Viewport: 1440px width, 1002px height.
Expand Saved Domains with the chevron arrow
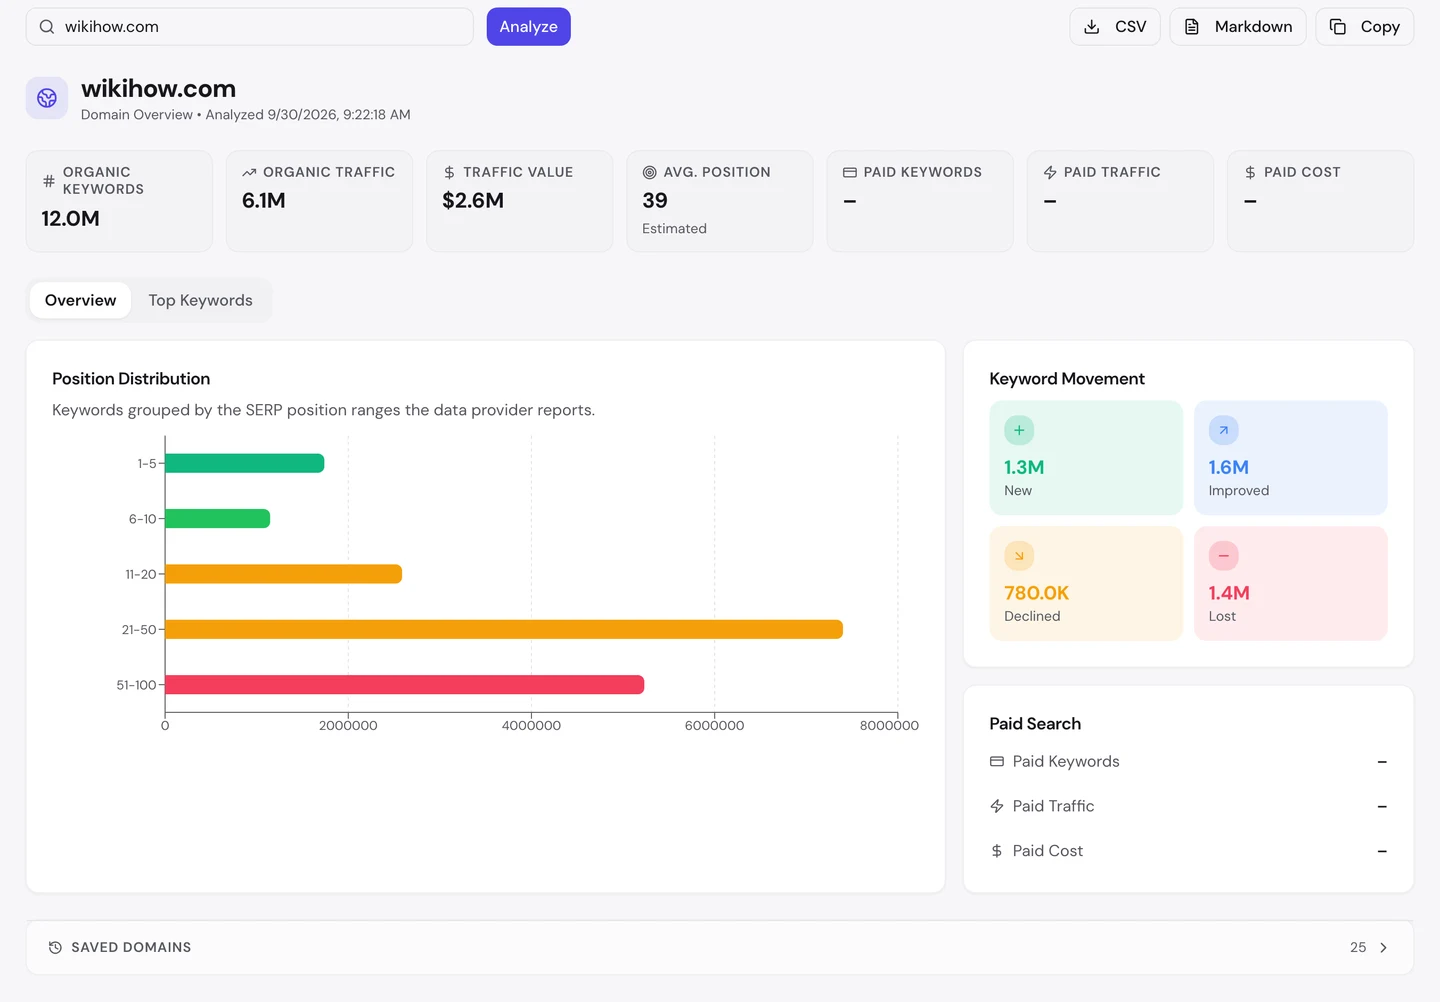point(1383,947)
